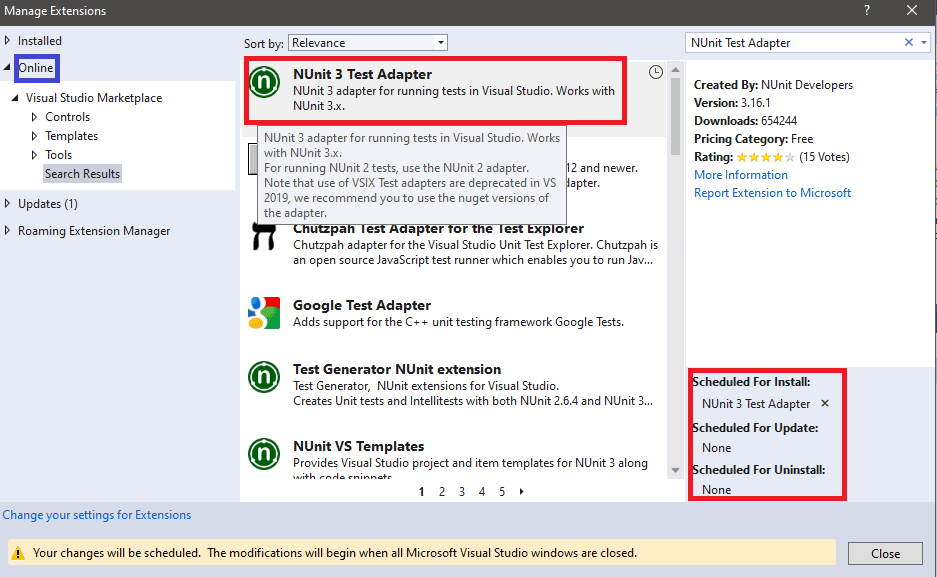Collapse the Visual Studio Marketplace node
The width and height of the screenshot is (937, 577).
coord(12,97)
